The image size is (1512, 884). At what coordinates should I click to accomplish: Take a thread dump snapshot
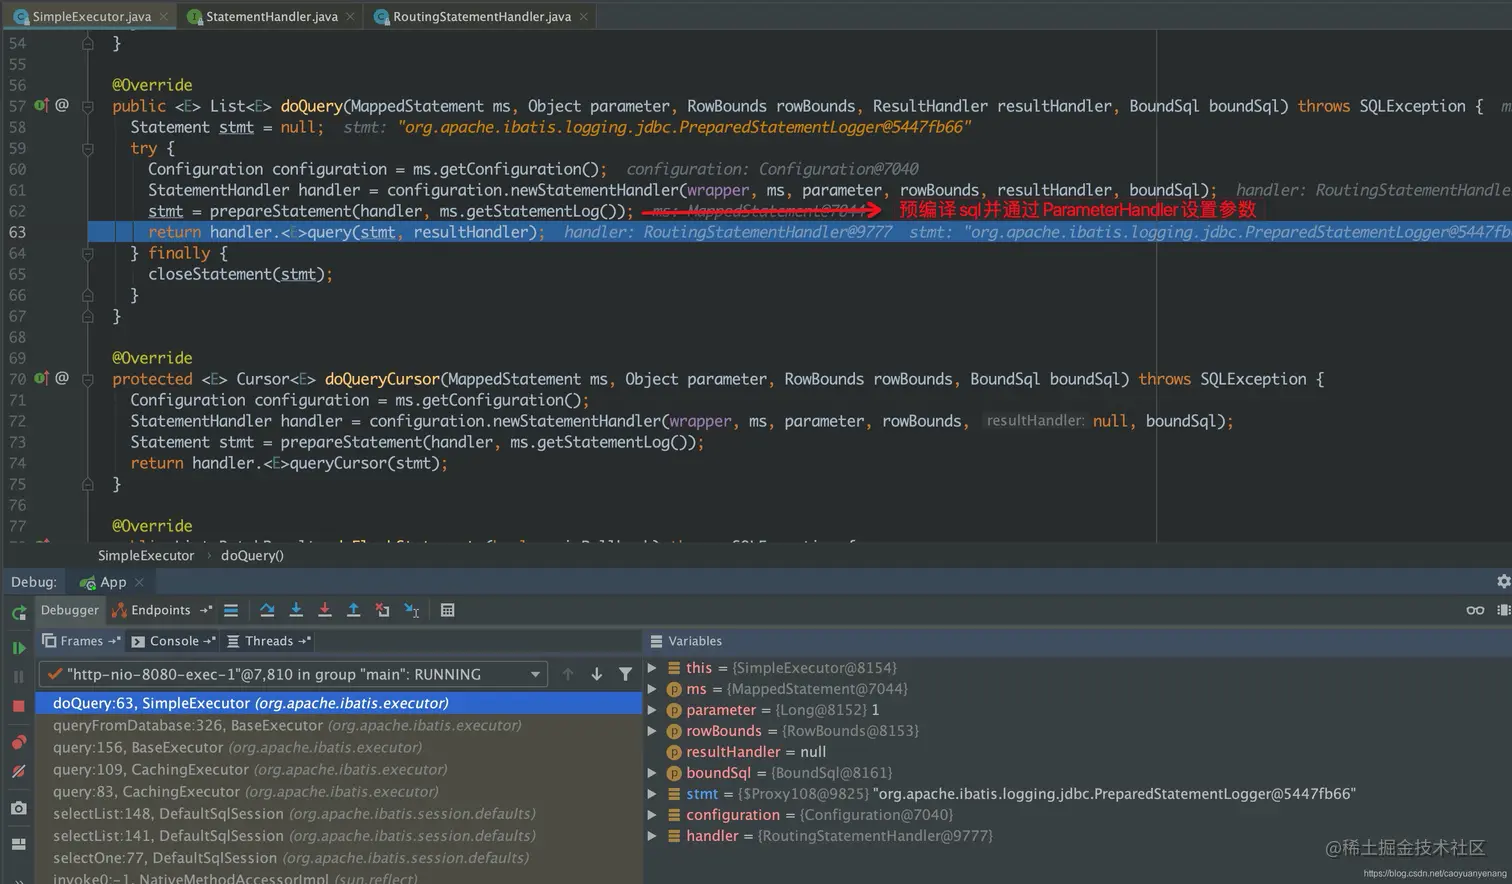(x=18, y=808)
